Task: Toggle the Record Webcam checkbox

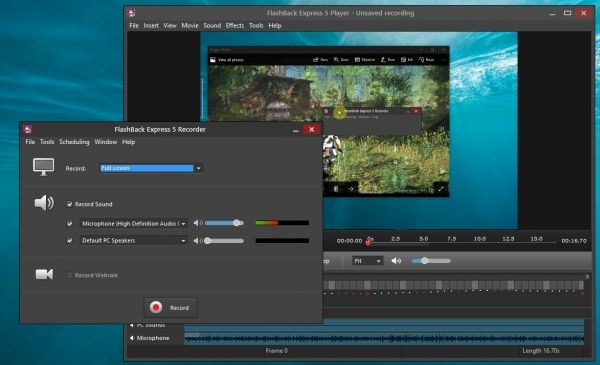Action: click(69, 275)
